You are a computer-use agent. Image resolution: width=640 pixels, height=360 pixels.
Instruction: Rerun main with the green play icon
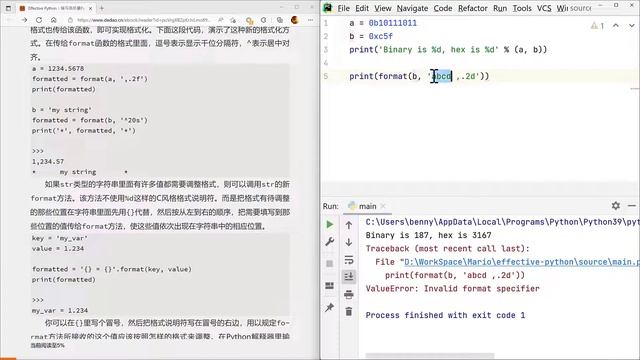(330, 224)
